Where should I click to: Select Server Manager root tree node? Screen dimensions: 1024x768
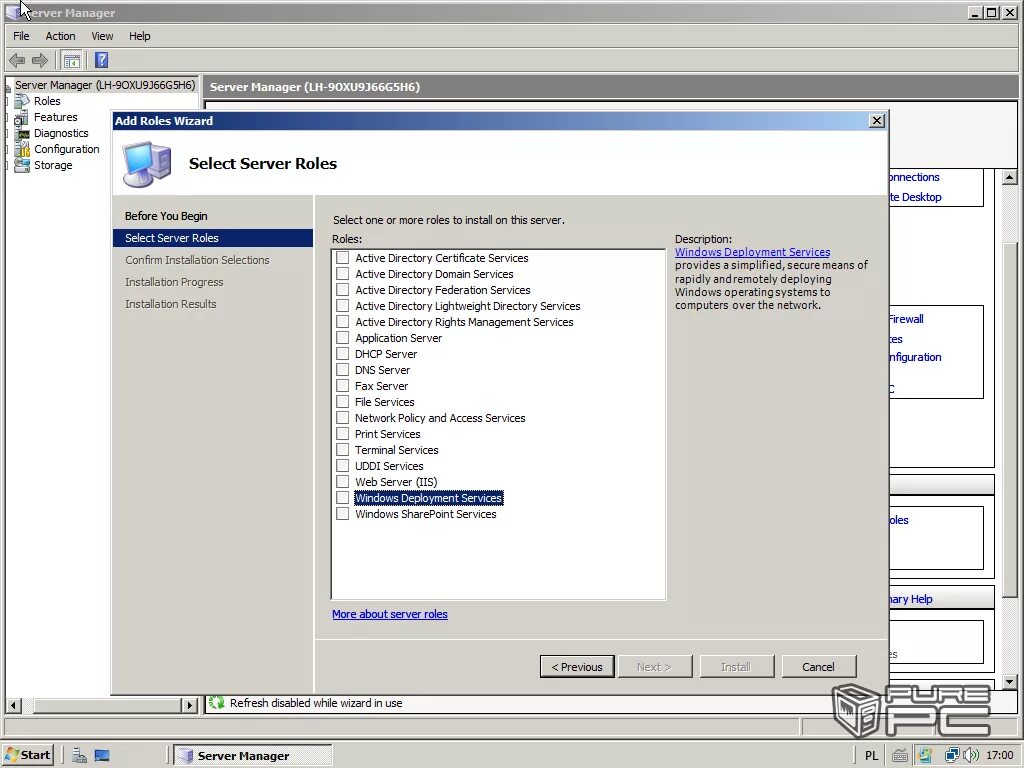pyautogui.click(x=104, y=85)
